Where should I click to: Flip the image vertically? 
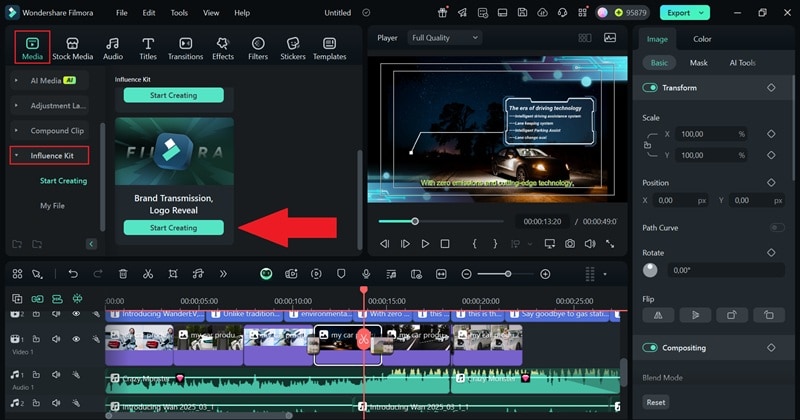coord(695,315)
